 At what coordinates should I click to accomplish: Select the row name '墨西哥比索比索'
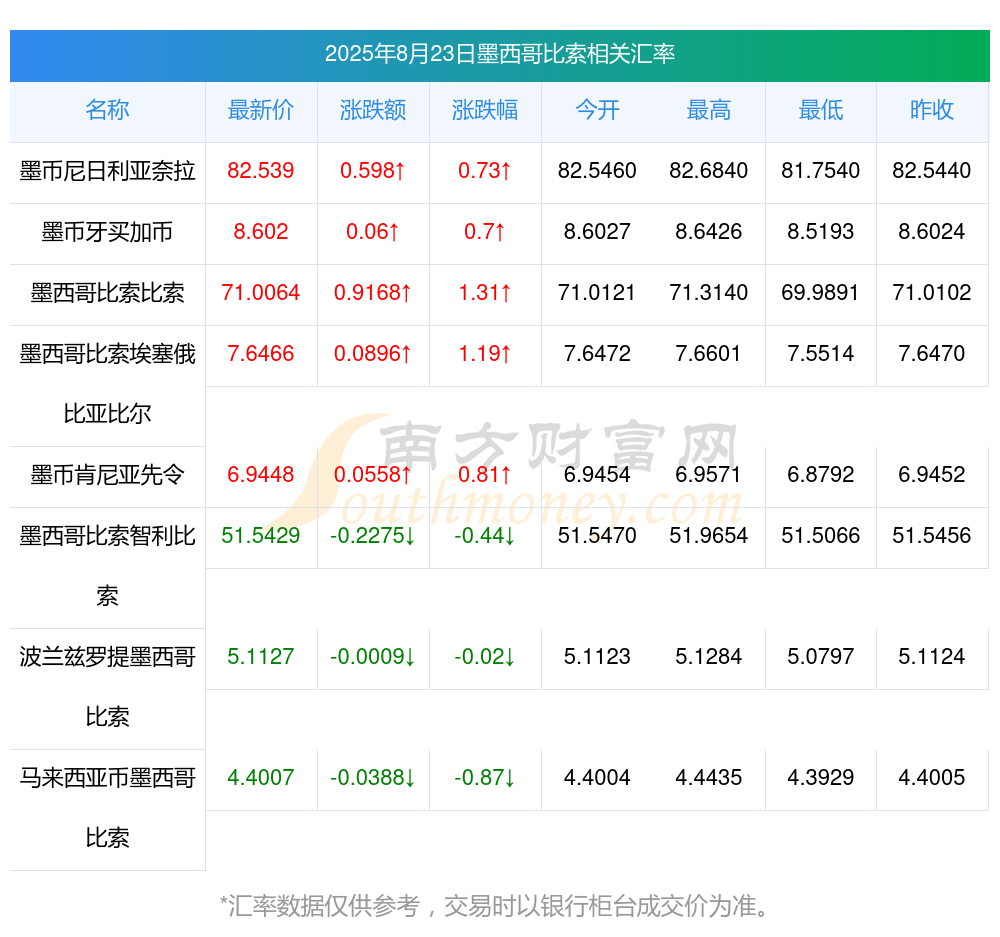point(107,293)
